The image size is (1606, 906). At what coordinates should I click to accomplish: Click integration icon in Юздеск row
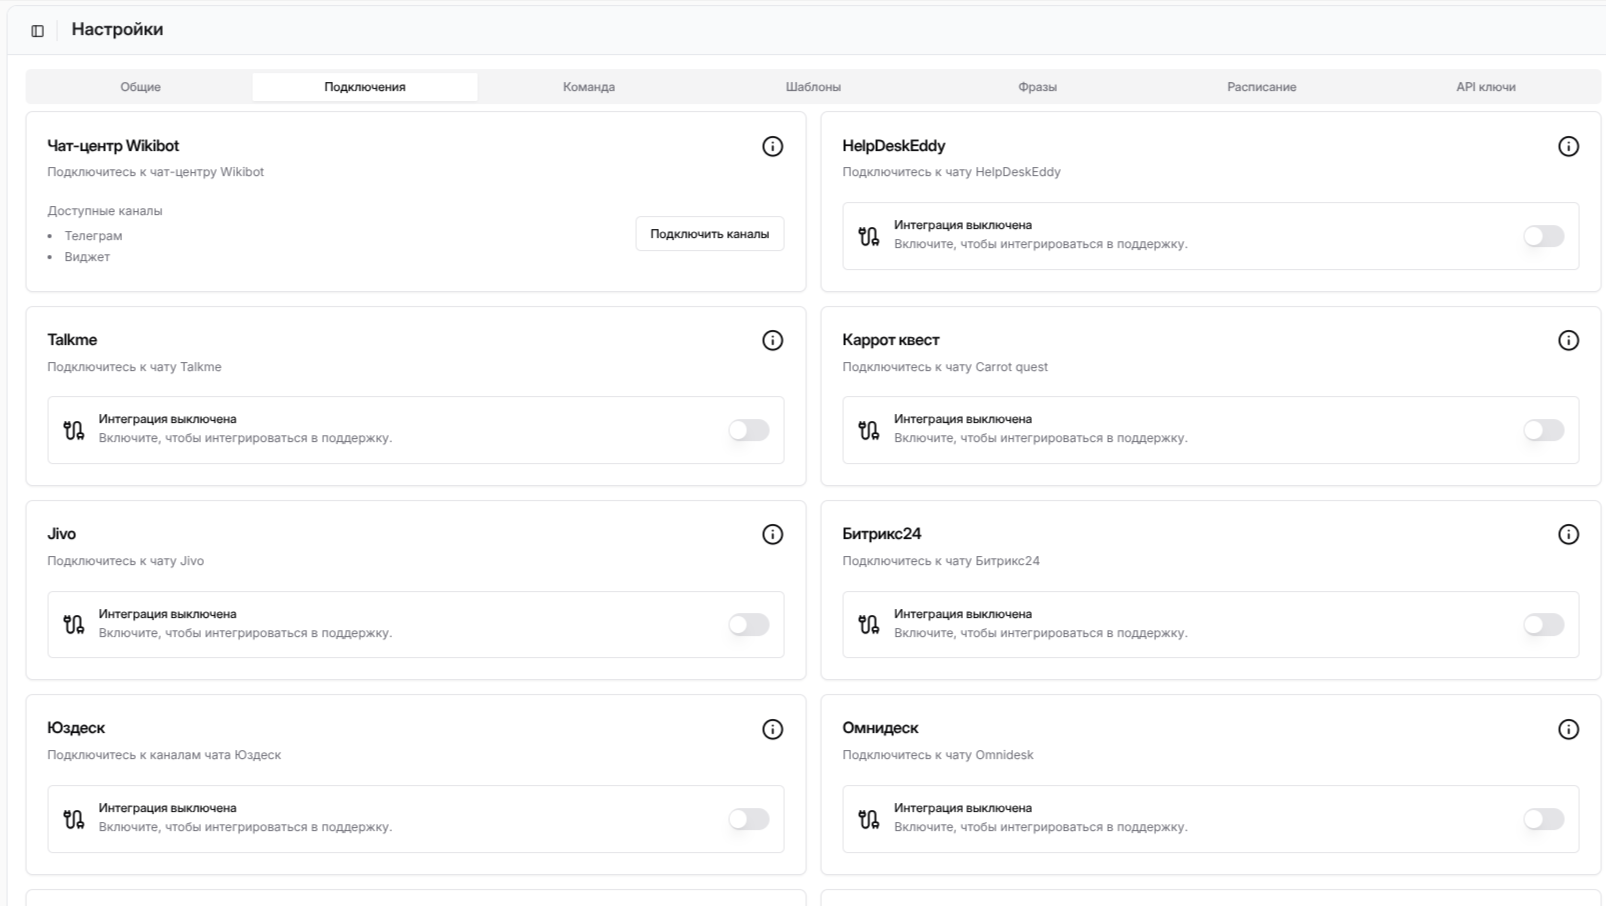tap(74, 819)
